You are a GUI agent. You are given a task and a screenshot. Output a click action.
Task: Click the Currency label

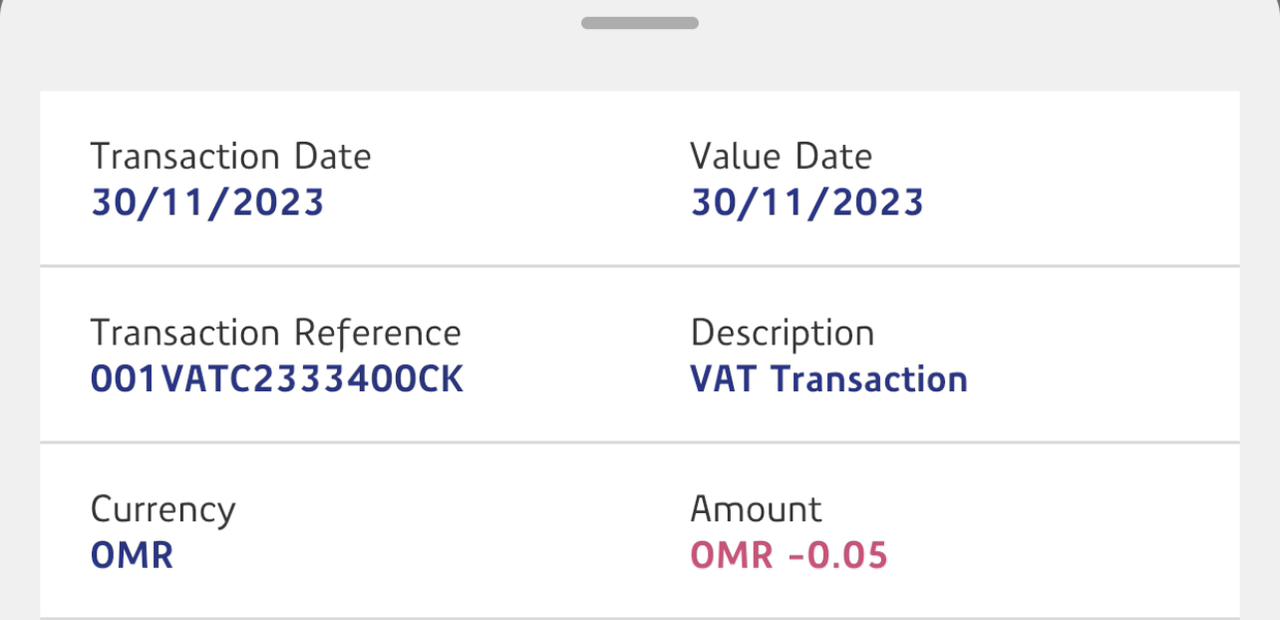click(x=163, y=509)
